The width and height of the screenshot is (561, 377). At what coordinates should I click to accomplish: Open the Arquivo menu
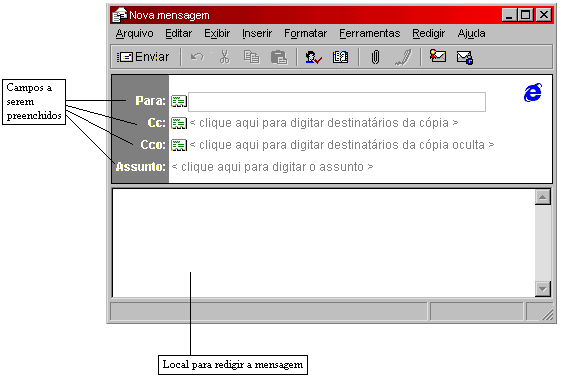[134, 33]
